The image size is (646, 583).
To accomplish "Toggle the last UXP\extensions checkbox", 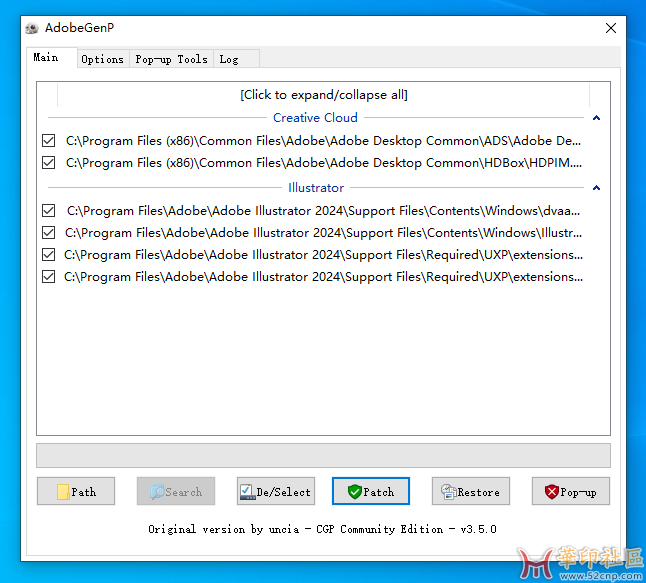I will (49, 276).
